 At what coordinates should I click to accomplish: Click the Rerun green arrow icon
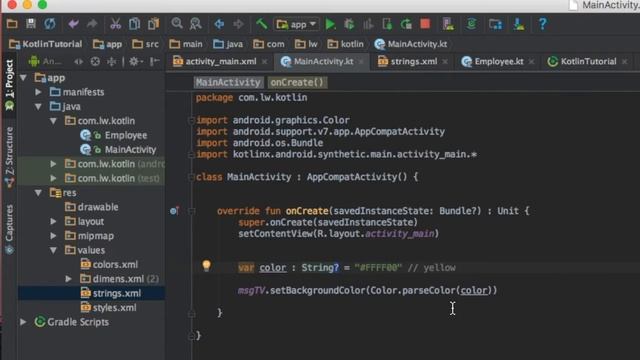click(x=406, y=24)
